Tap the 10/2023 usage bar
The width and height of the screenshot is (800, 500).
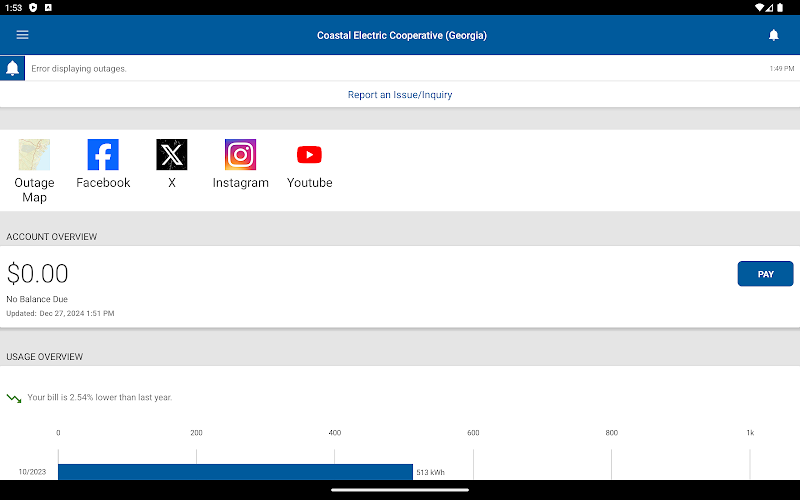pyautogui.click(x=235, y=472)
